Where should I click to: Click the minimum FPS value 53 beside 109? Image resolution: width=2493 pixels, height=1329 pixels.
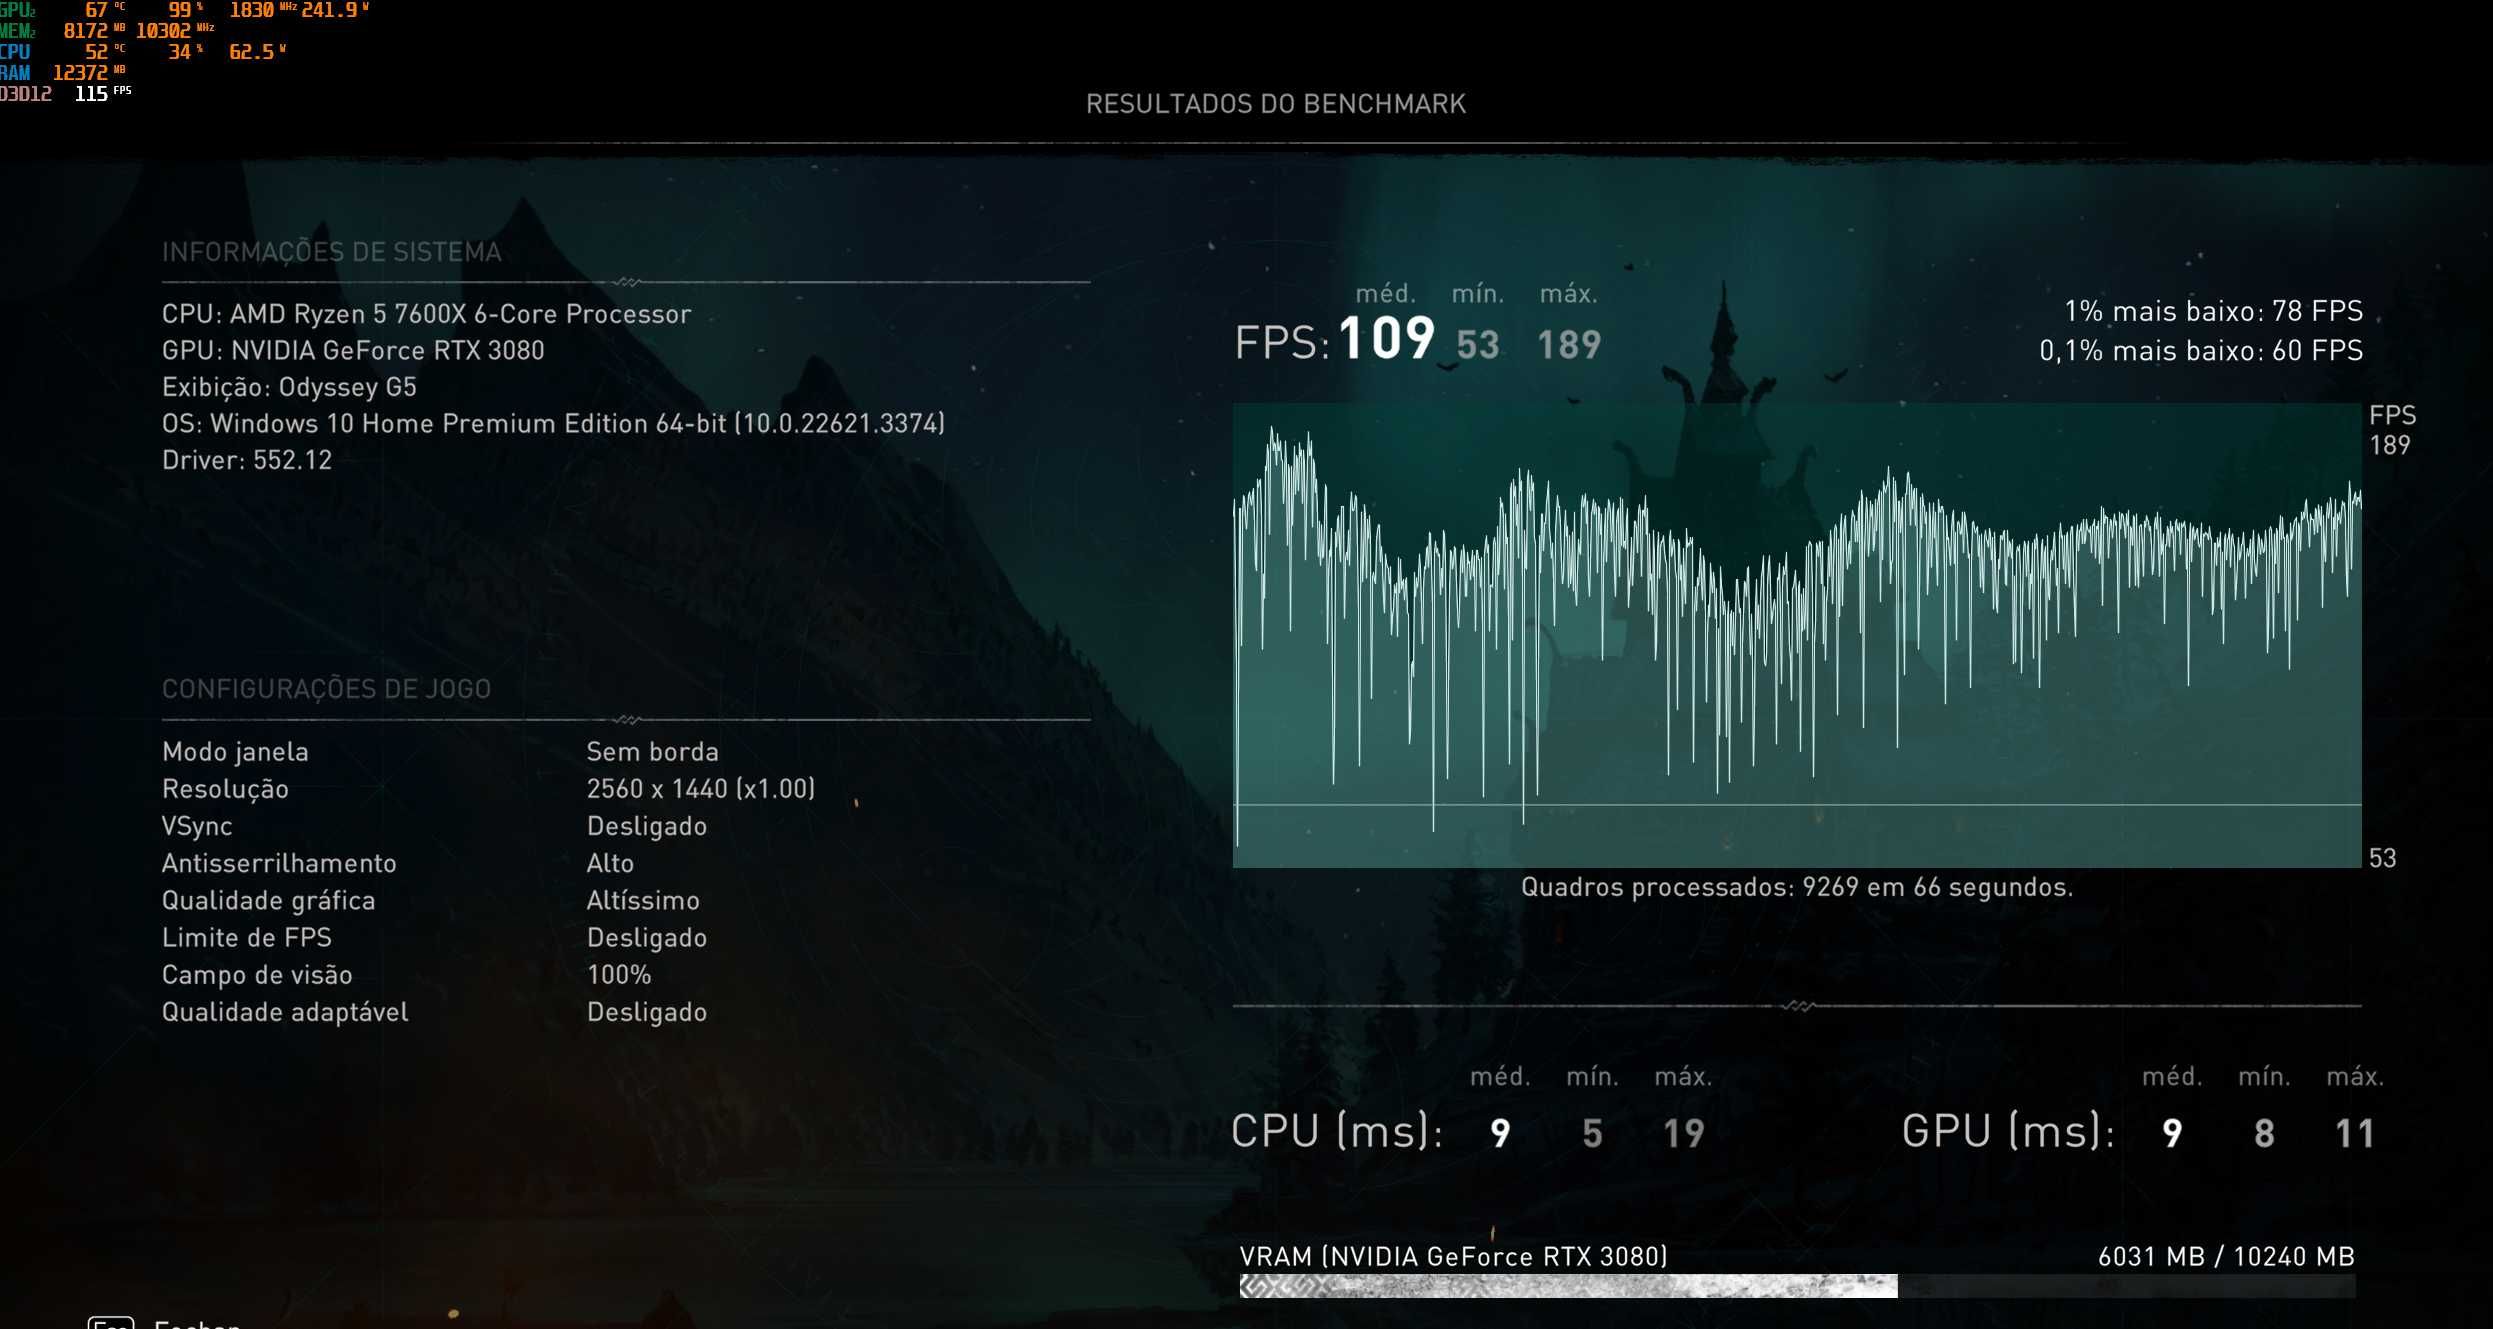pyautogui.click(x=1477, y=345)
